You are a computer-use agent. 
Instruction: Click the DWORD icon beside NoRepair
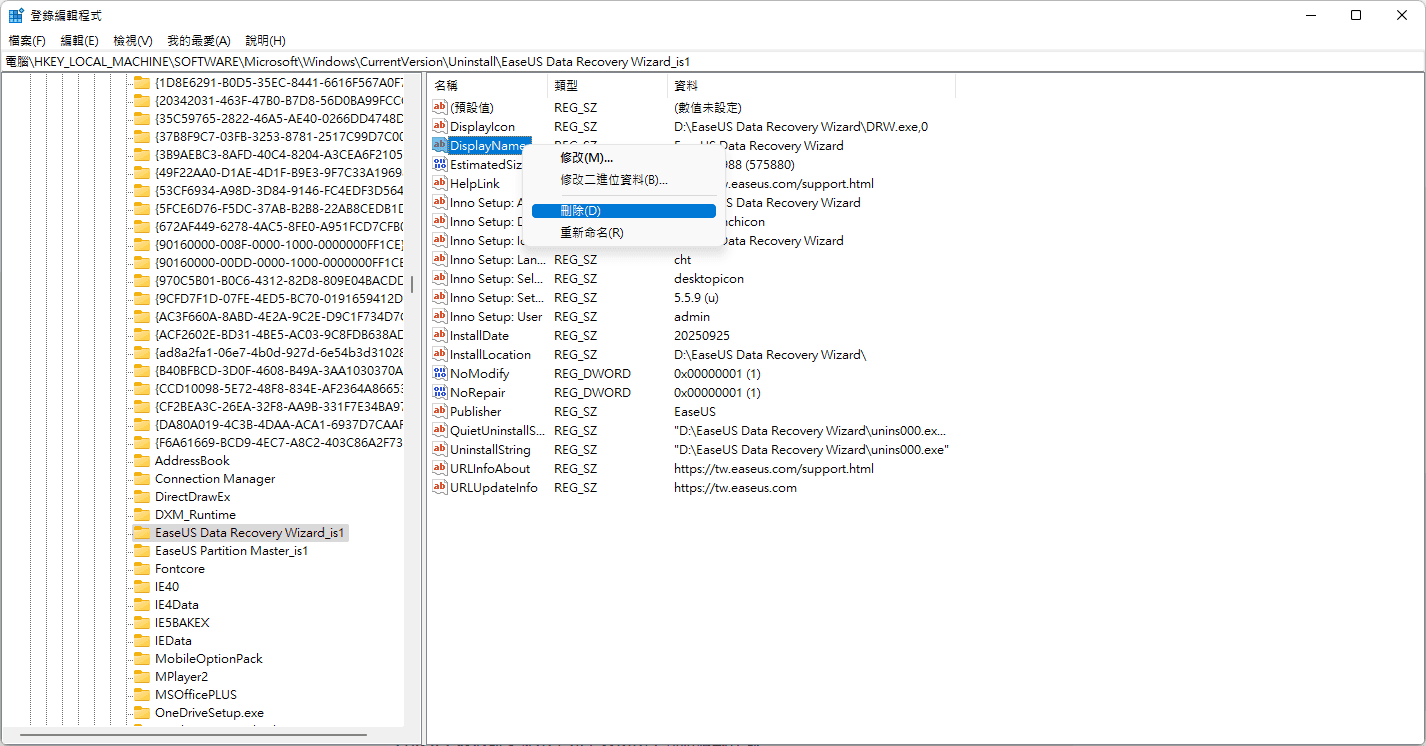coord(439,392)
